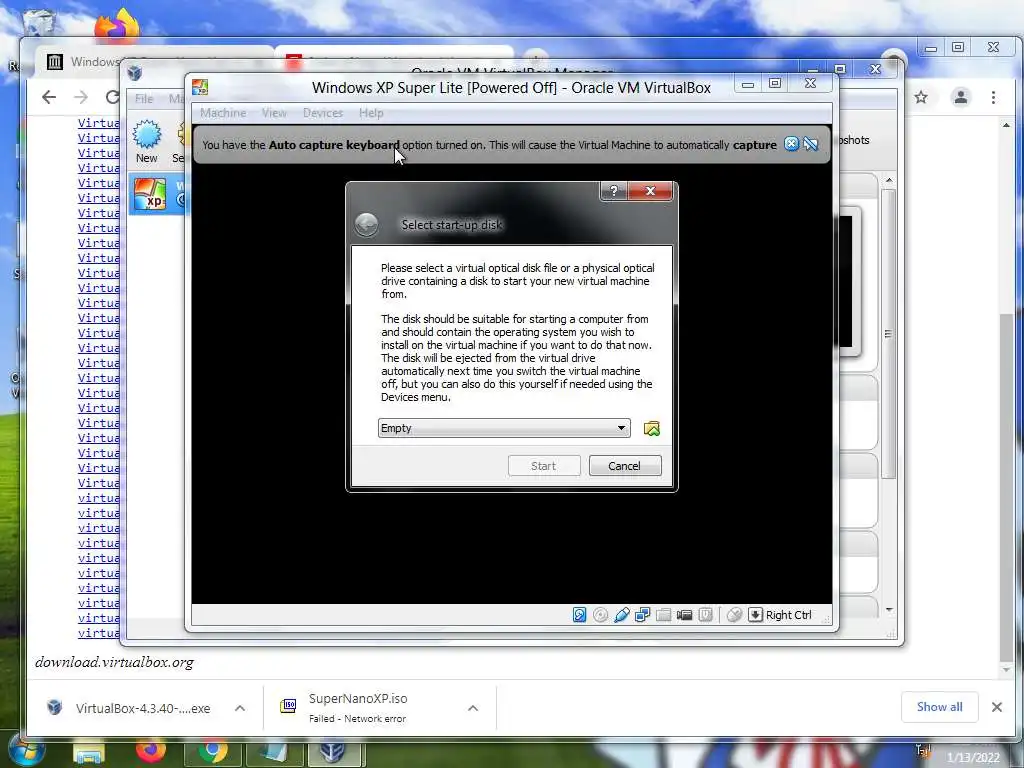The image size is (1024, 768).
Task: Open Firefox desktop shortcut icon
Action: click(118, 25)
